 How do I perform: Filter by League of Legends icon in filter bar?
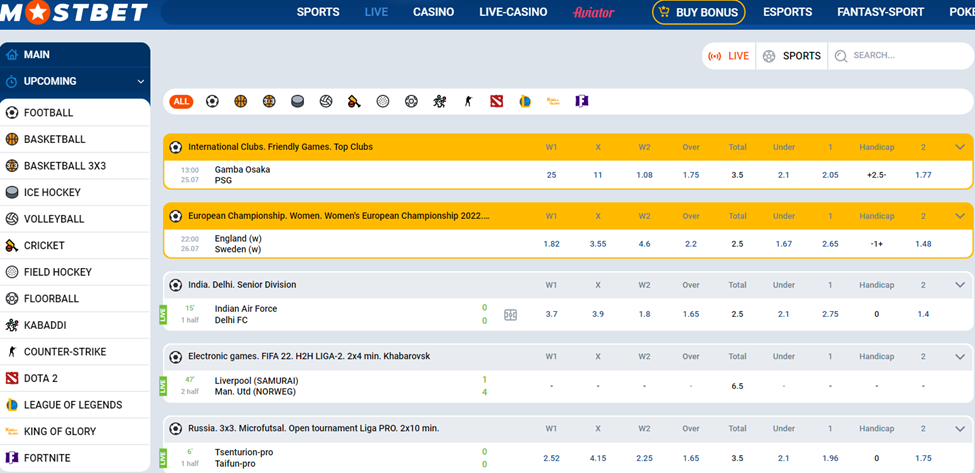tap(525, 101)
